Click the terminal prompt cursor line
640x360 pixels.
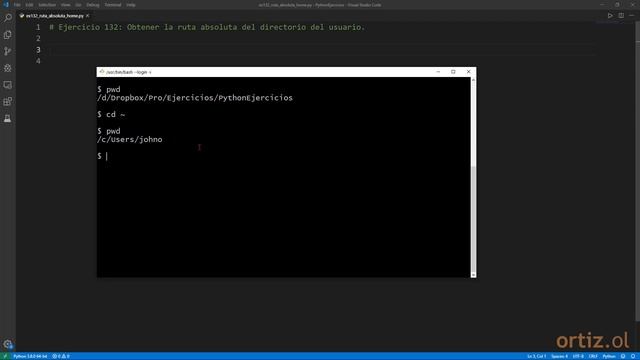coord(102,156)
